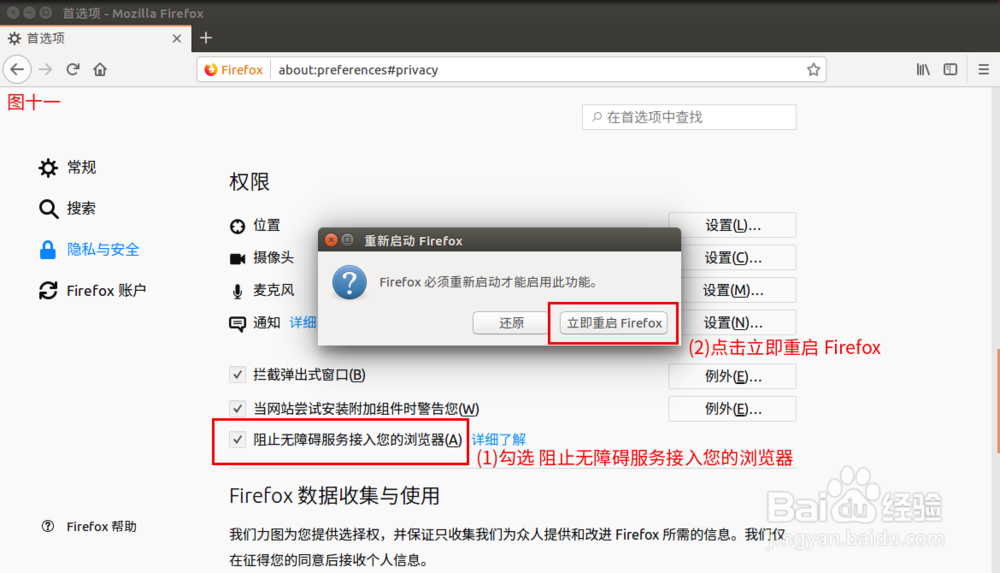Click the forward navigation arrow
Viewport: 1000px width, 573px height.
click(45, 70)
